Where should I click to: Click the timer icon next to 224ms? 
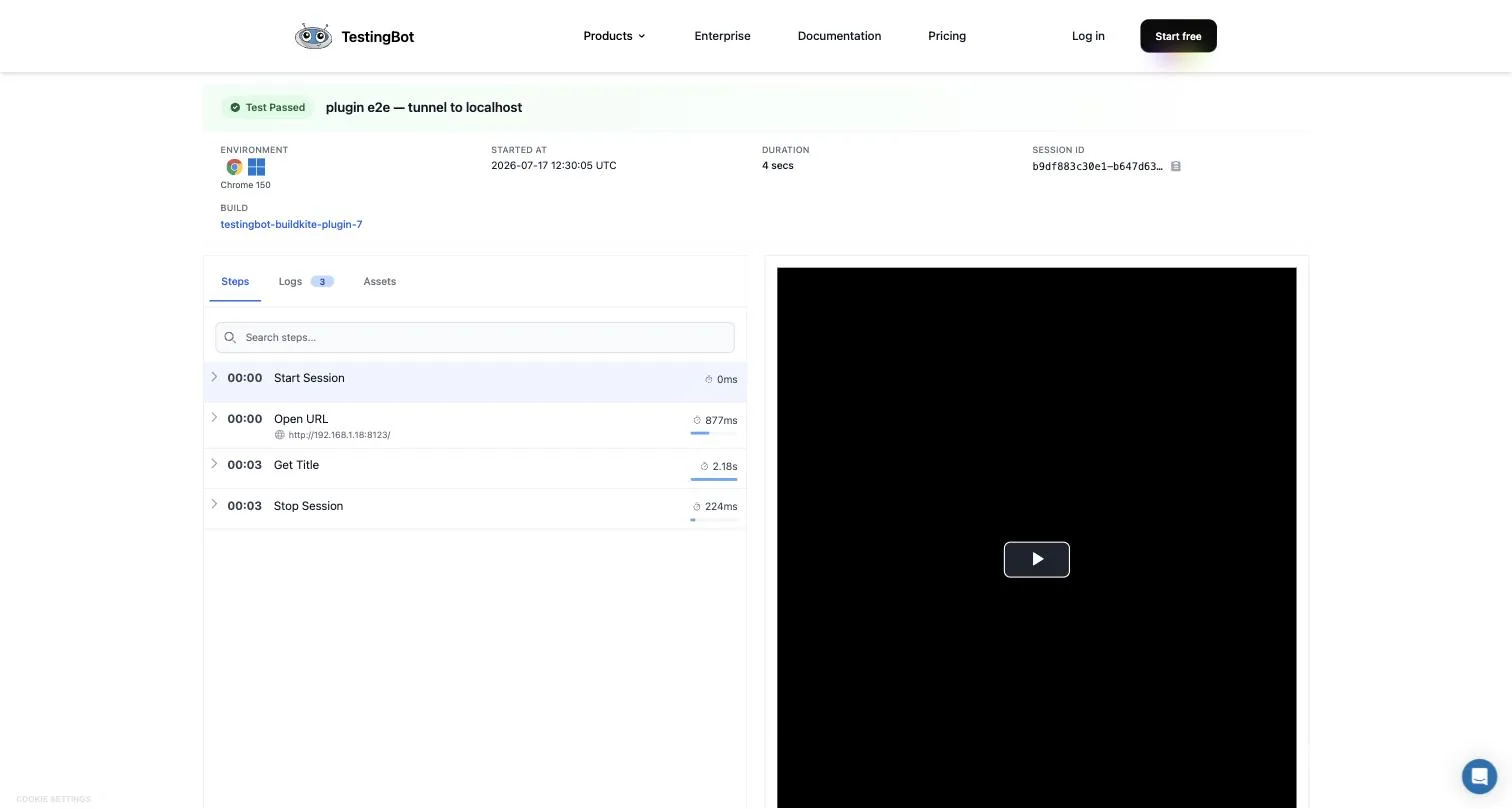697,507
